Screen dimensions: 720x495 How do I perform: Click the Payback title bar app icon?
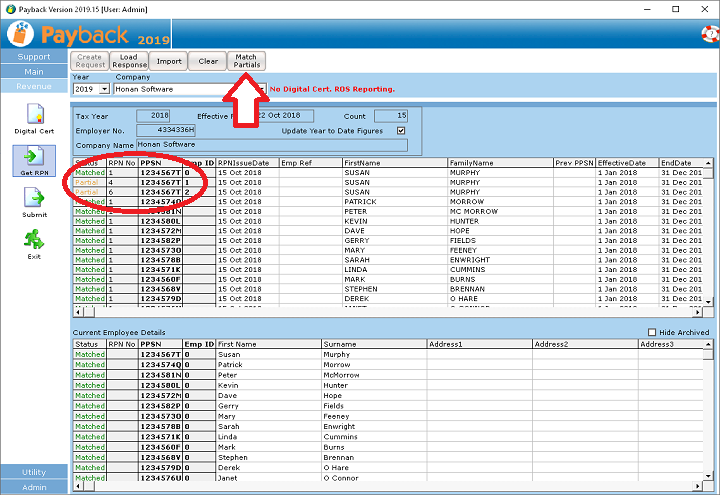pyautogui.click(x=11, y=9)
